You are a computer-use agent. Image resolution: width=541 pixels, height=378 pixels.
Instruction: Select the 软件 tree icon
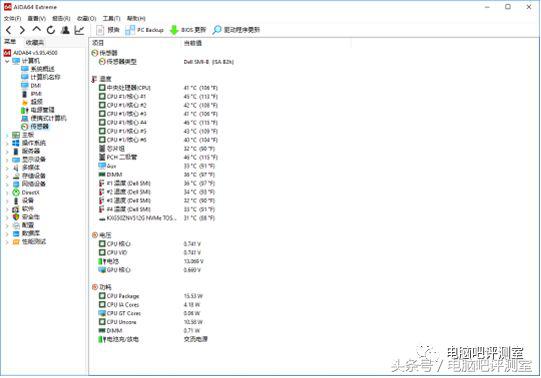[x=16, y=209]
